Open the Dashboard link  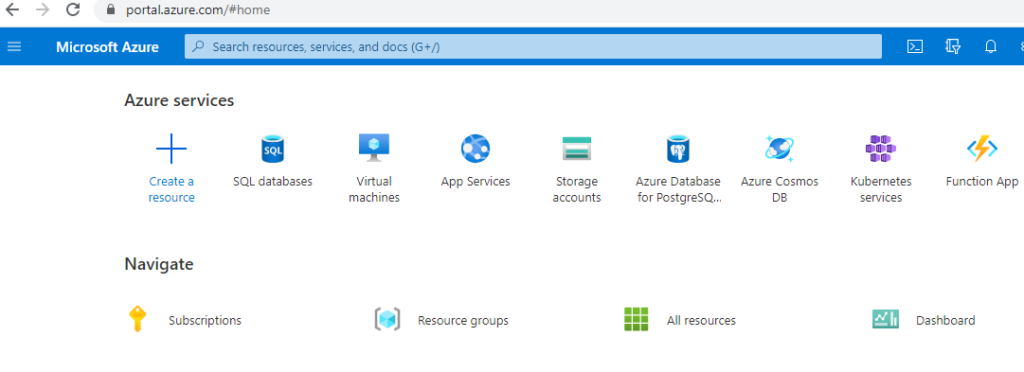[x=946, y=320]
